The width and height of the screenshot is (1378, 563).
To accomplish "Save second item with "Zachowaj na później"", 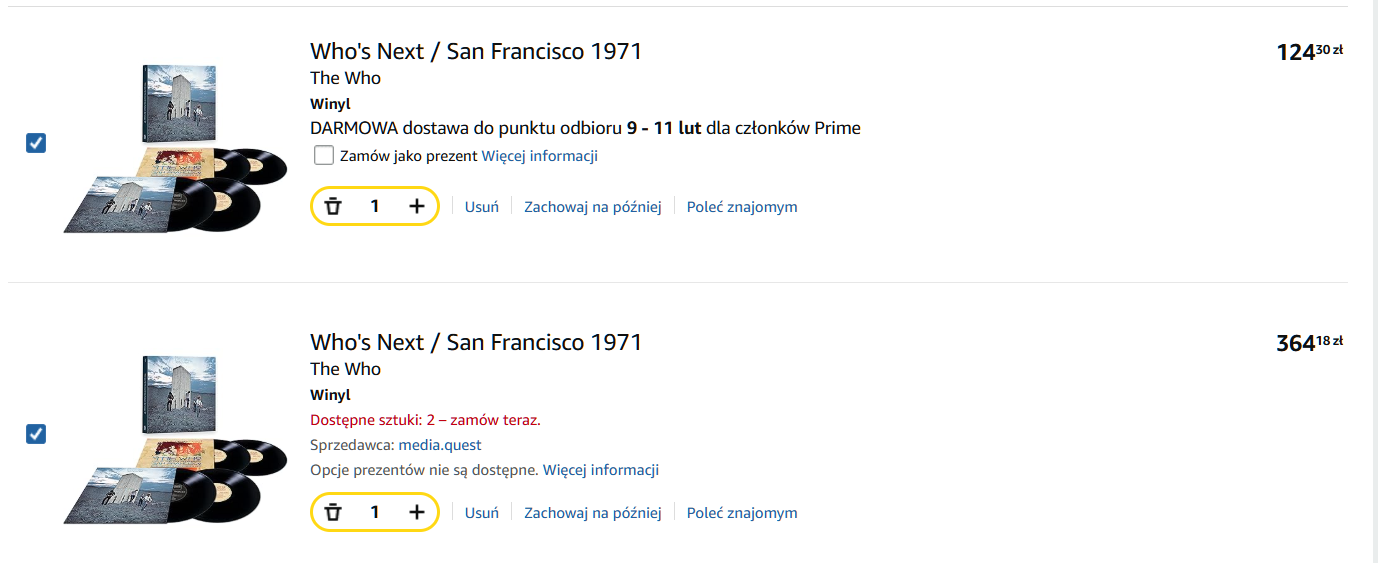I will click(593, 513).
